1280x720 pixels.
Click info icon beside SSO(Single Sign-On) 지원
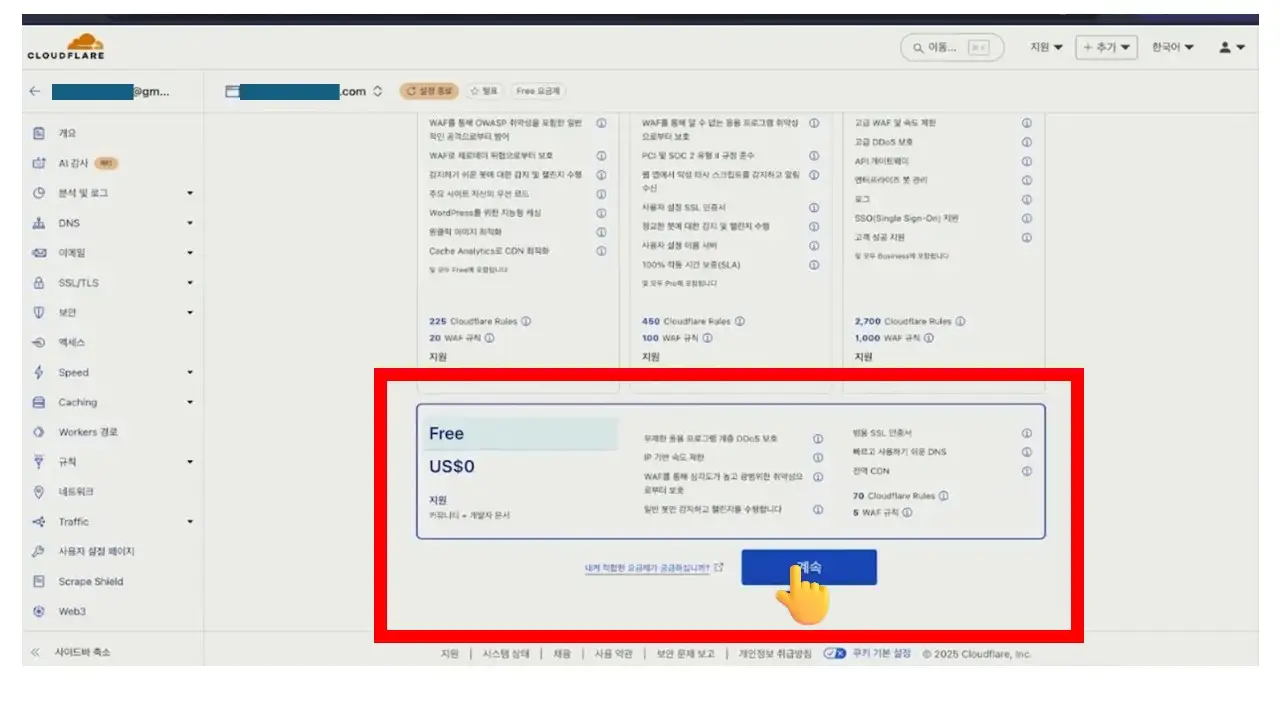1026,218
